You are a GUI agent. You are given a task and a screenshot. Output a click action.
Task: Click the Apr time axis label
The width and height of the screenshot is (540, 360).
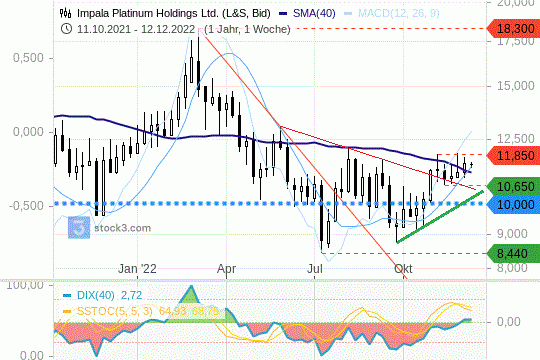pos(226,269)
